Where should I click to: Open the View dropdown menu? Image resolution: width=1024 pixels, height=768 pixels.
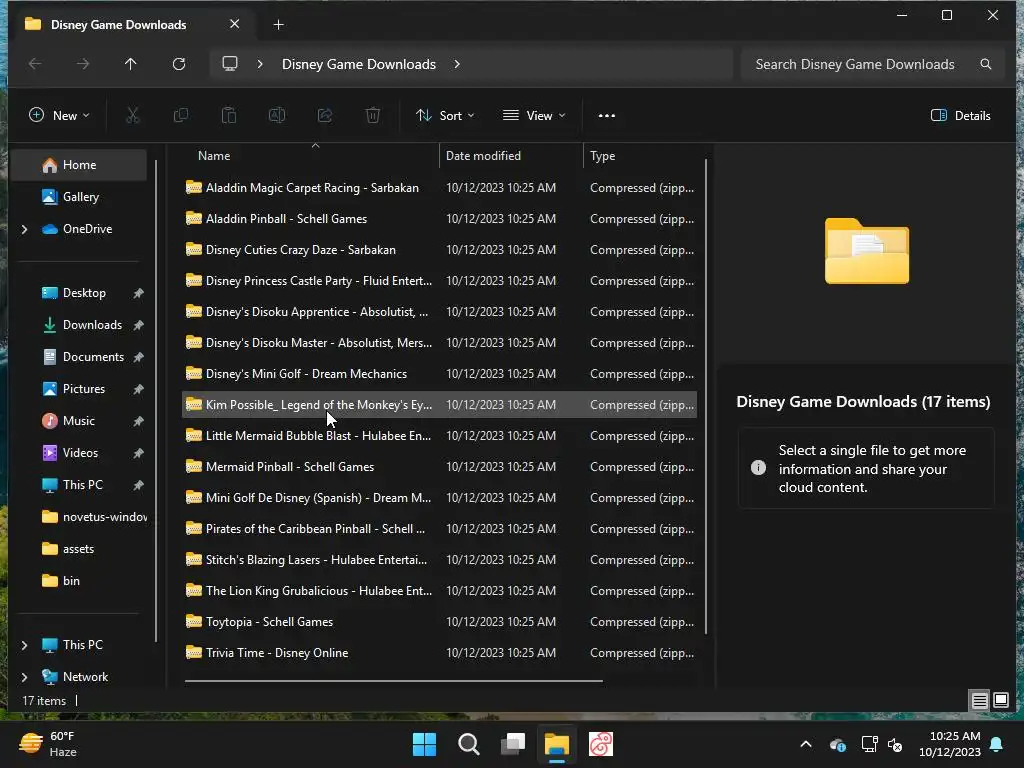(534, 116)
